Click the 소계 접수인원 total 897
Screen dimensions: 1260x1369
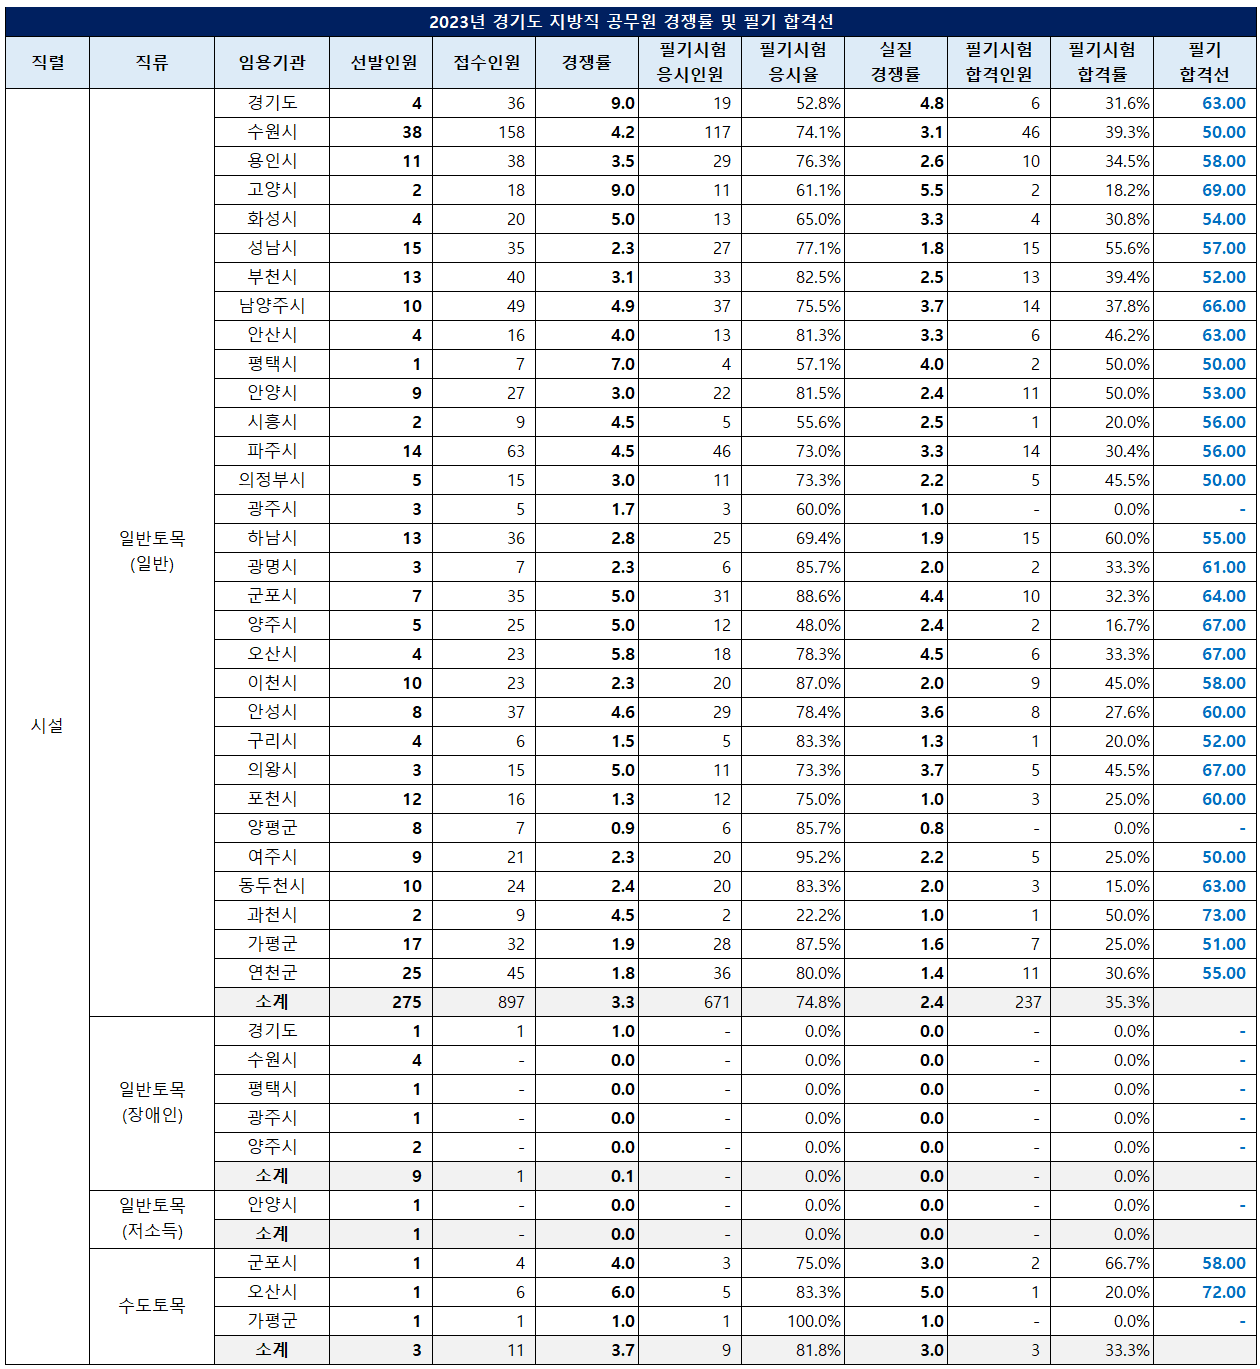(x=511, y=1002)
